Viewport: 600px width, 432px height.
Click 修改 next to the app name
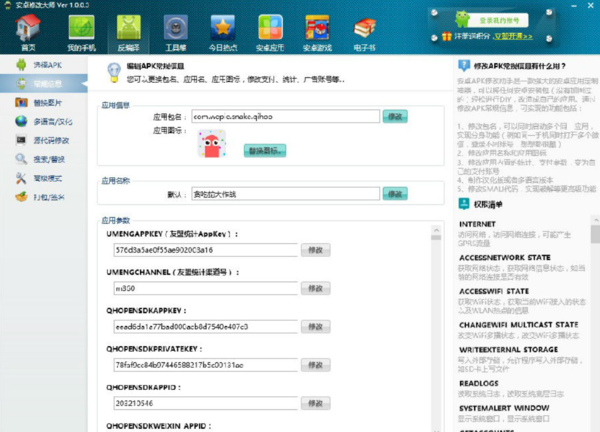(395, 194)
